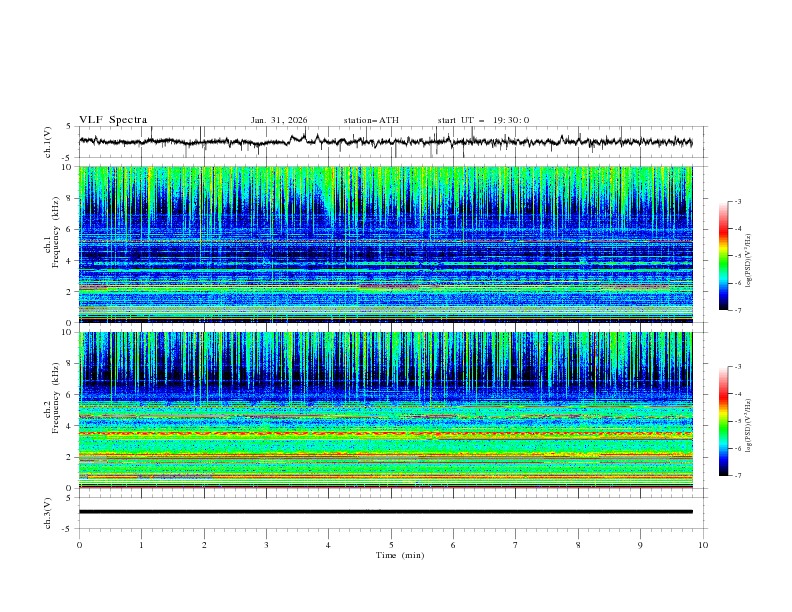Click the "2" kHz tick on ch.2 frequency axis
Screen dimensions: 792x612
coord(71,457)
